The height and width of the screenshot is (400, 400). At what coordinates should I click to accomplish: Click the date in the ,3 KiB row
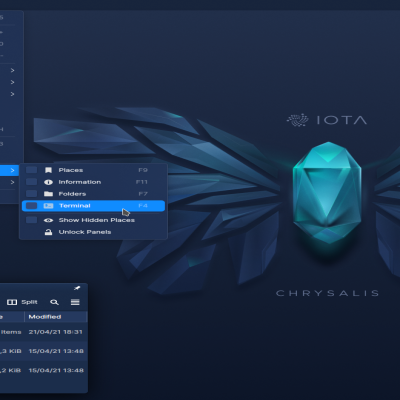pos(56,351)
